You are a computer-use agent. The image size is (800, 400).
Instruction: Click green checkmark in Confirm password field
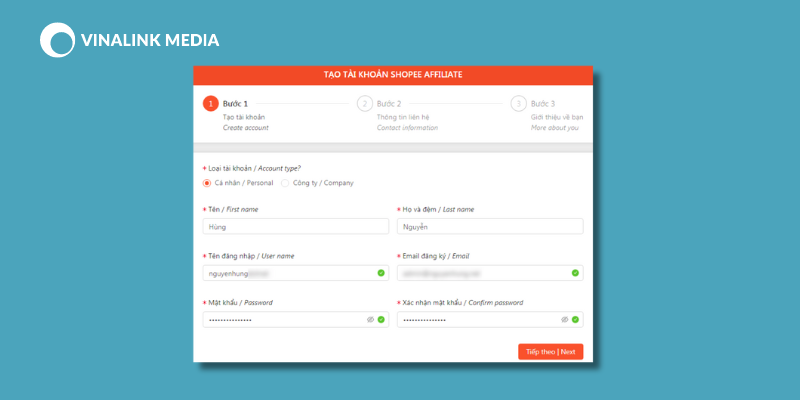(x=576, y=319)
